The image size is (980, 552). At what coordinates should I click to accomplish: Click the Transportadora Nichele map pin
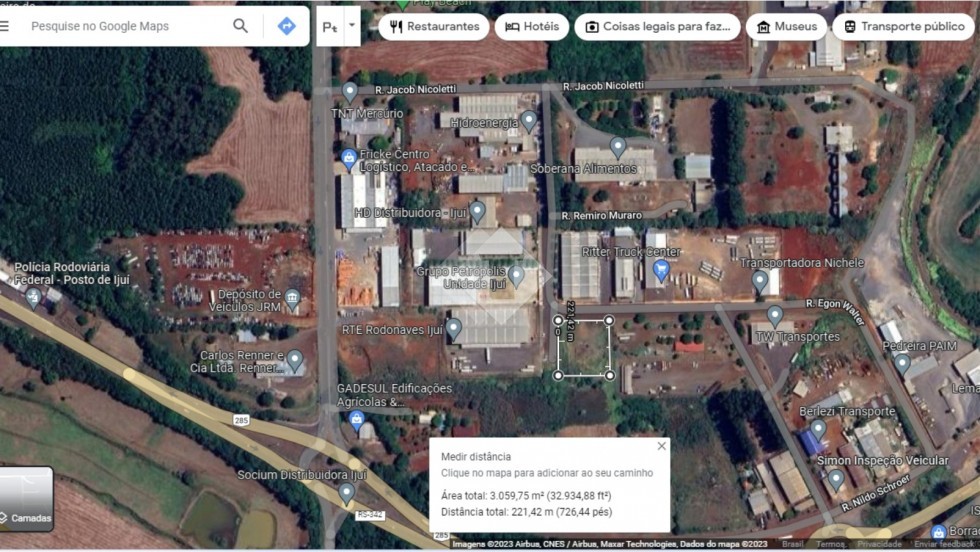pos(759,282)
